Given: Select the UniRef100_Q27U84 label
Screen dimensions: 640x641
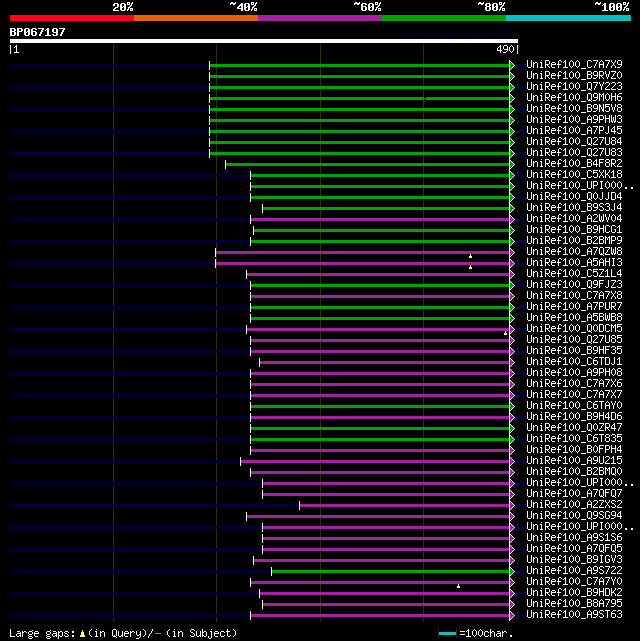Looking at the screenshot, I should 574,142.
